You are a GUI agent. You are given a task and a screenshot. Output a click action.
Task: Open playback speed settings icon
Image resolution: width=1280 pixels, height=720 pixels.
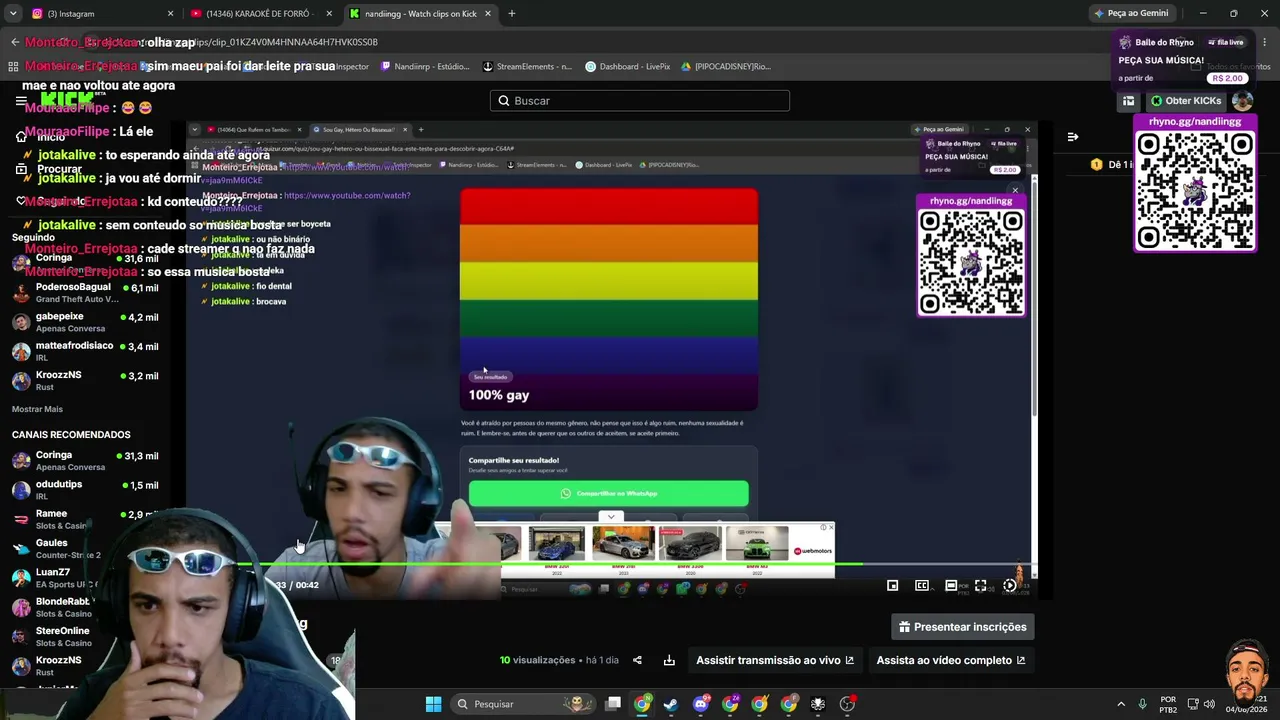coord(1010,586)
